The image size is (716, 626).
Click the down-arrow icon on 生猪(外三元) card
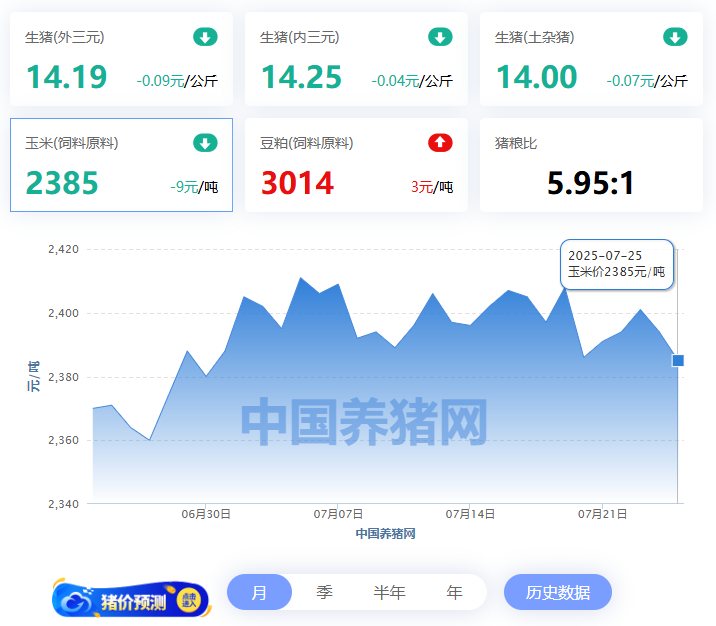(x=205, y=37)
